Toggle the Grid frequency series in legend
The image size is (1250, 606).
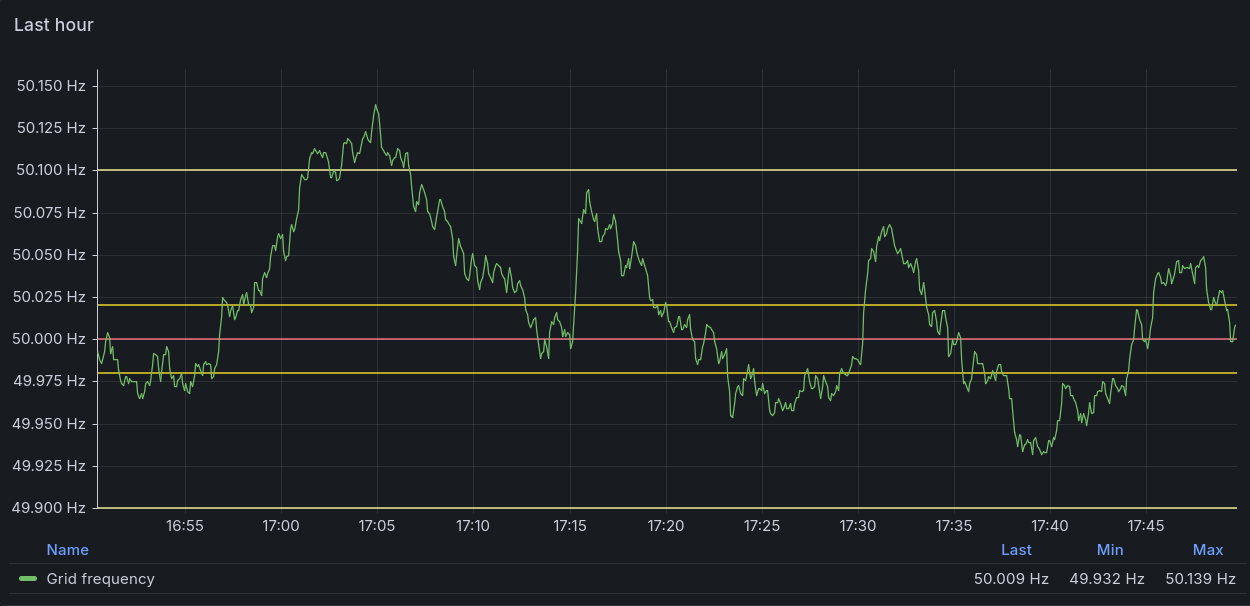click(100, 579)
